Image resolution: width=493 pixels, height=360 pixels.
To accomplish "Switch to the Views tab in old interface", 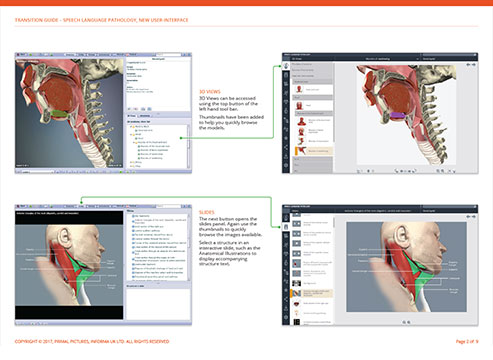I will tap(131, 116).
